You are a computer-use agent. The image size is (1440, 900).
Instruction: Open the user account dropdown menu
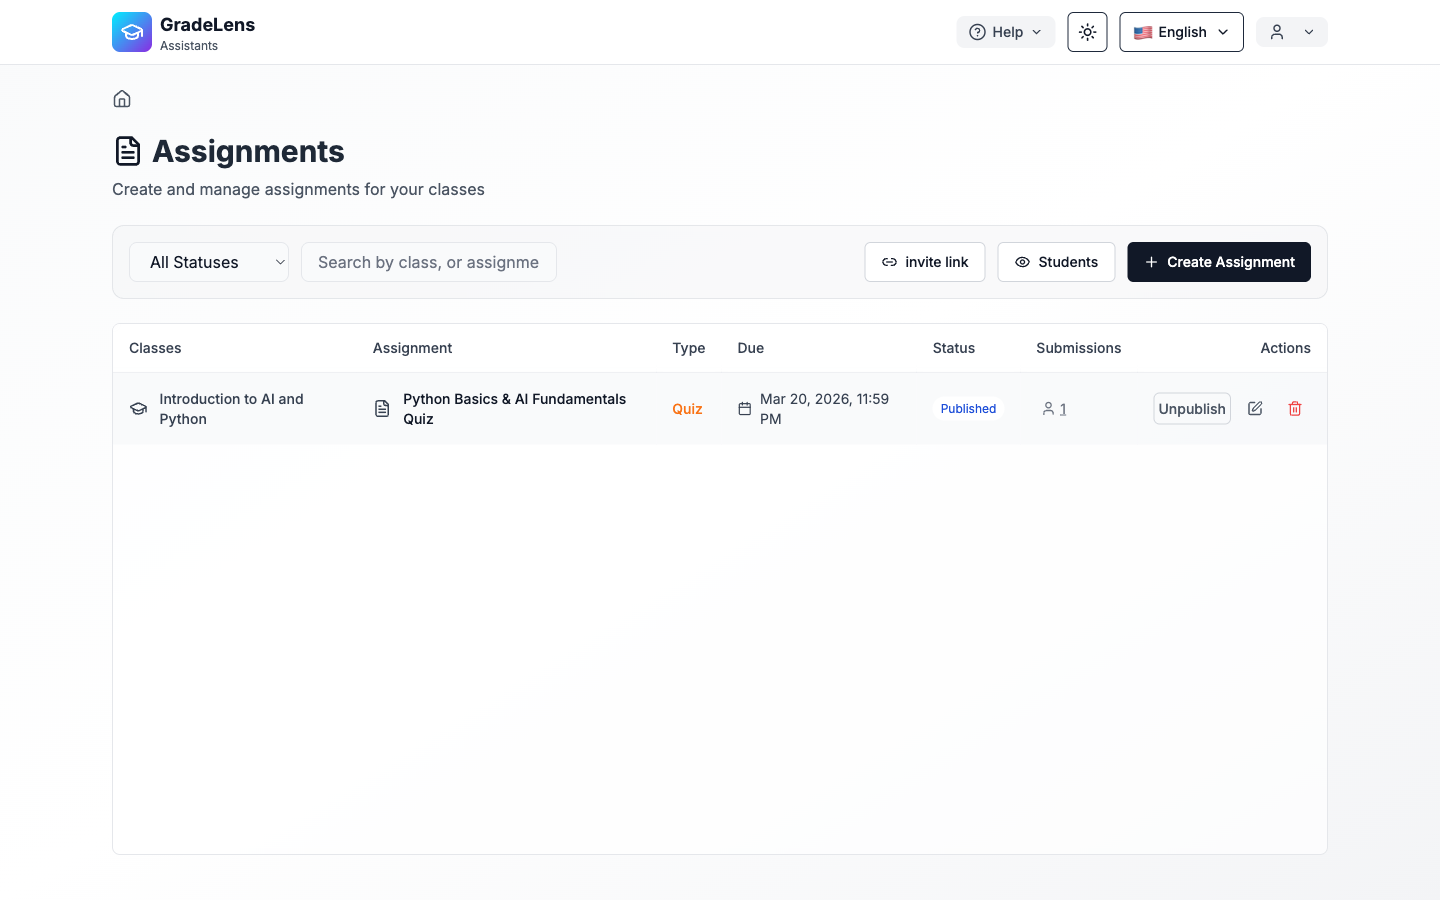1291,32
